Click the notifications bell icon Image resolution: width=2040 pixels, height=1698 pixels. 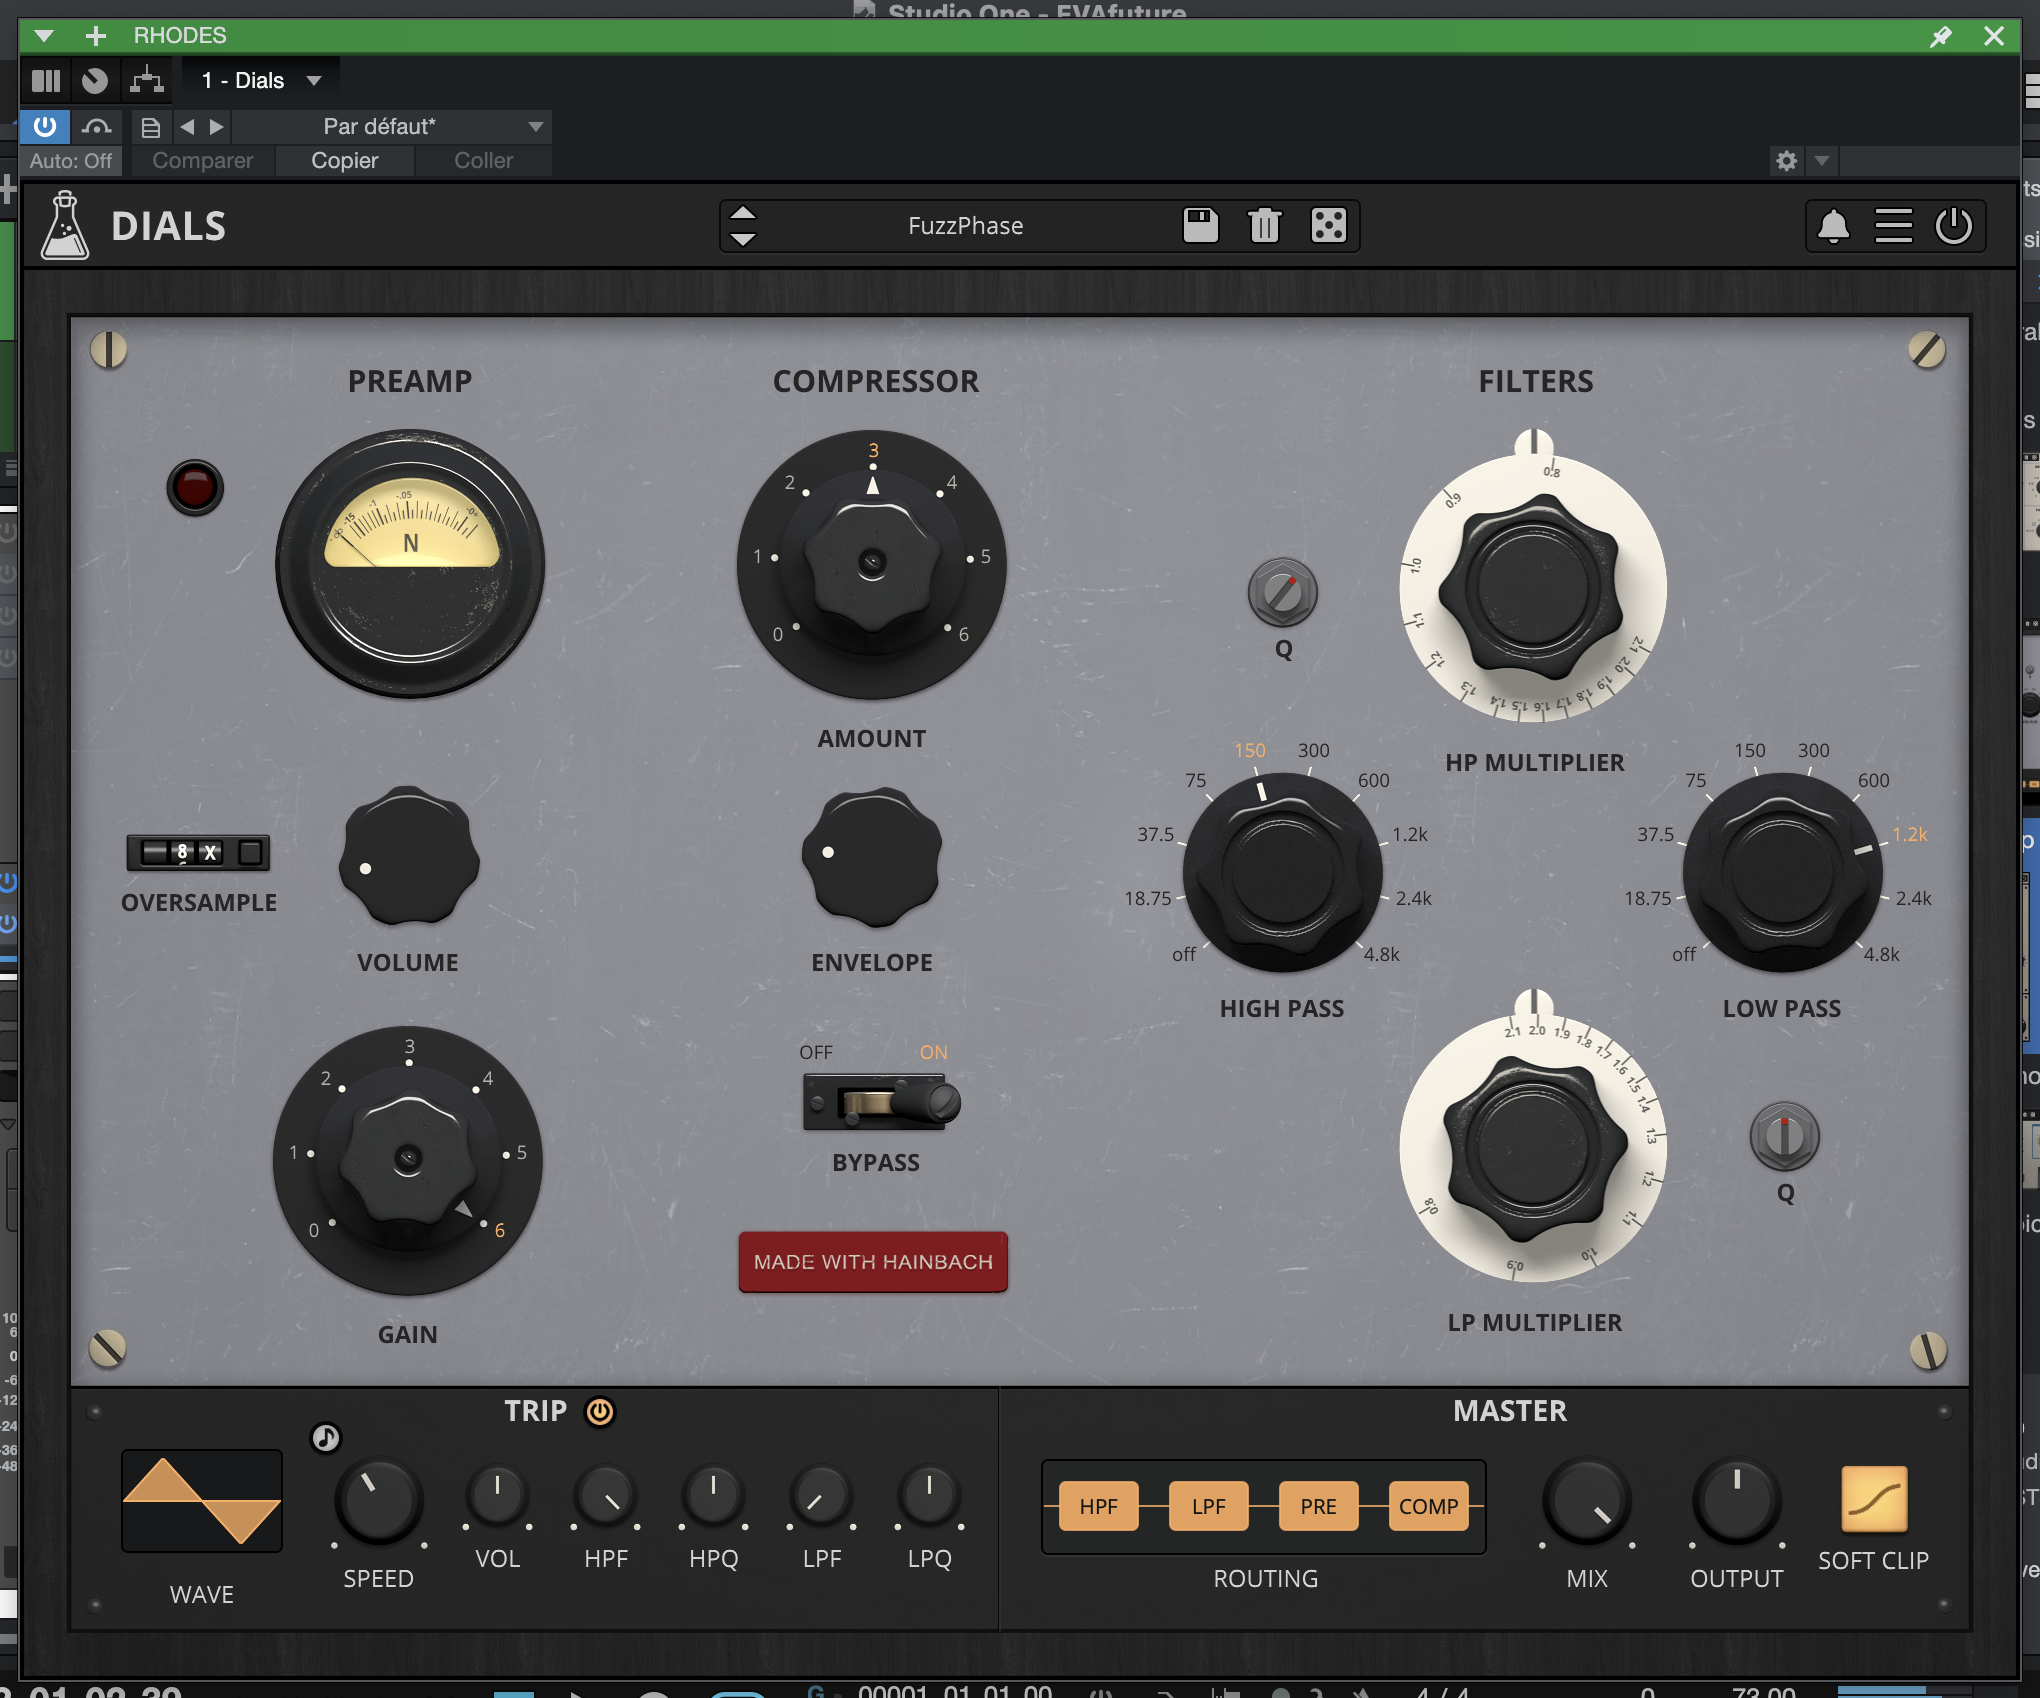pos(1832,226)
